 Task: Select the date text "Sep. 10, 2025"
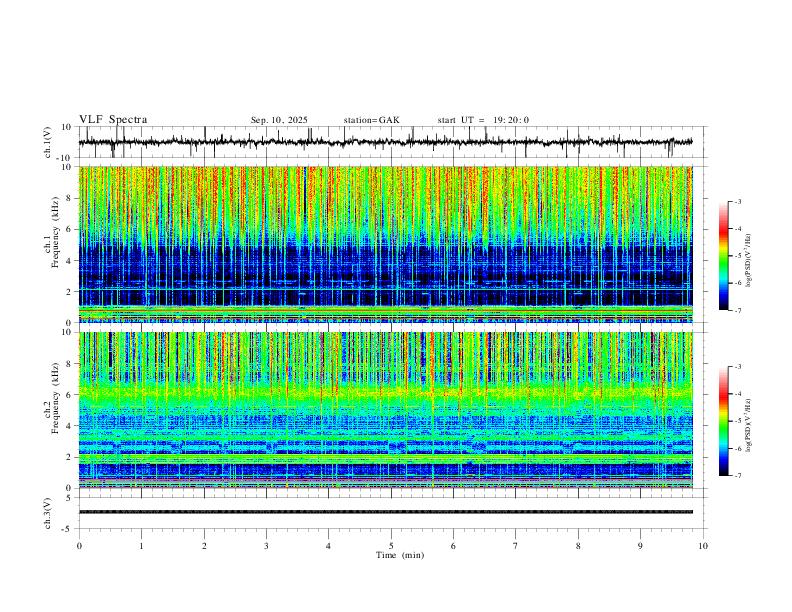click(x=279, y=120)
